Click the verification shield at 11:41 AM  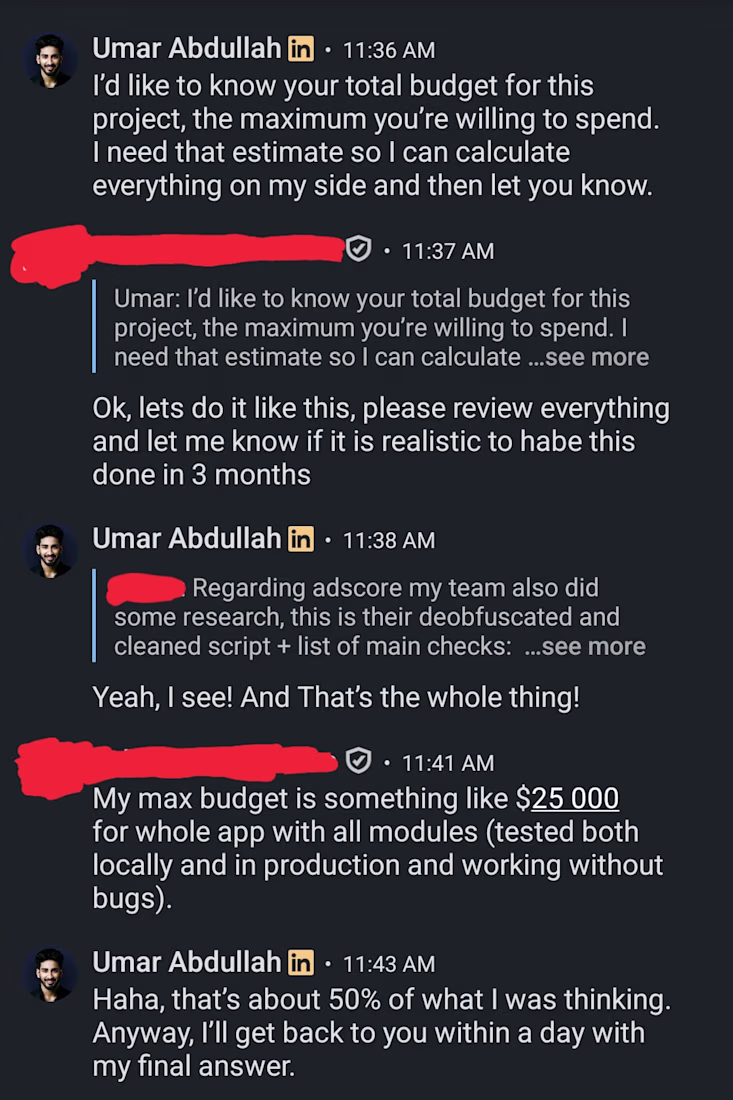359,762
